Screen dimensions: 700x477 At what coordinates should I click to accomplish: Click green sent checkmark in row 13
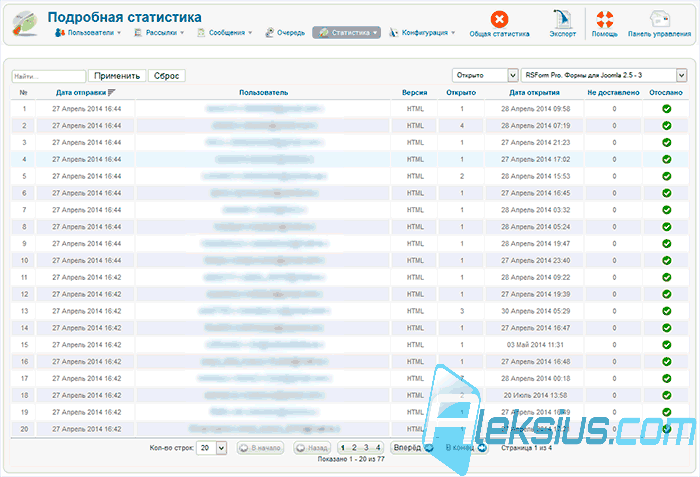667,311
